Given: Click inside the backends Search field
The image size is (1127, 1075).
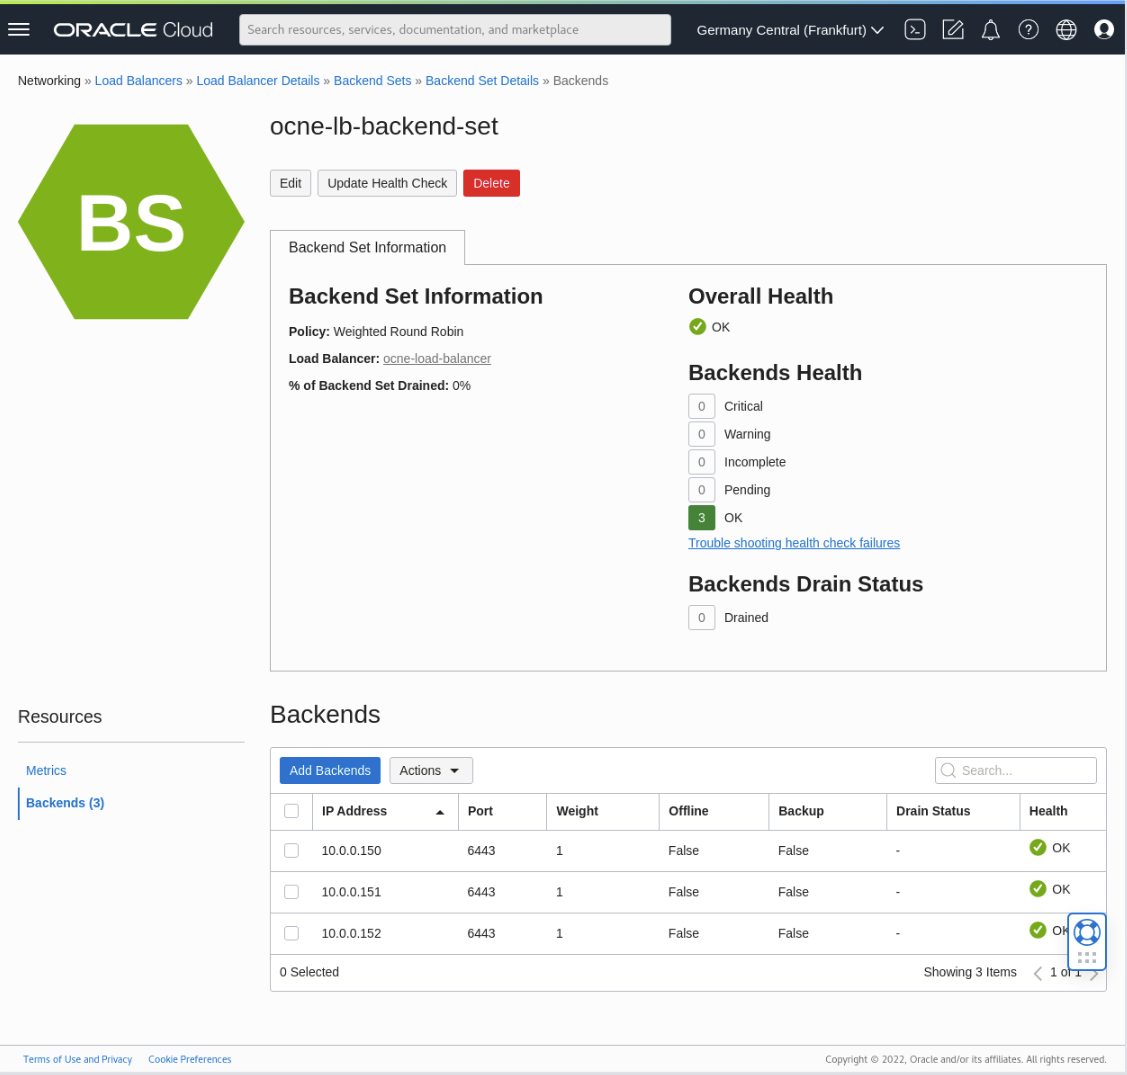Looking at the screenshot, I should (1015, 770).
